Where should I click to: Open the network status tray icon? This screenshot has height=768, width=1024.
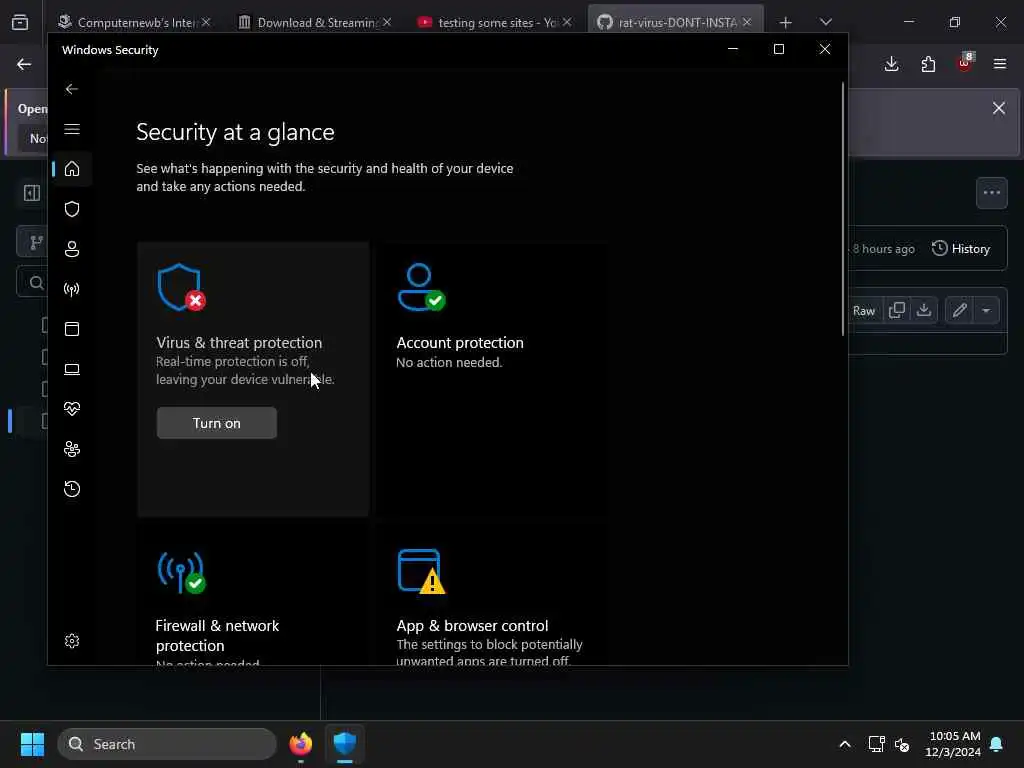876,744
